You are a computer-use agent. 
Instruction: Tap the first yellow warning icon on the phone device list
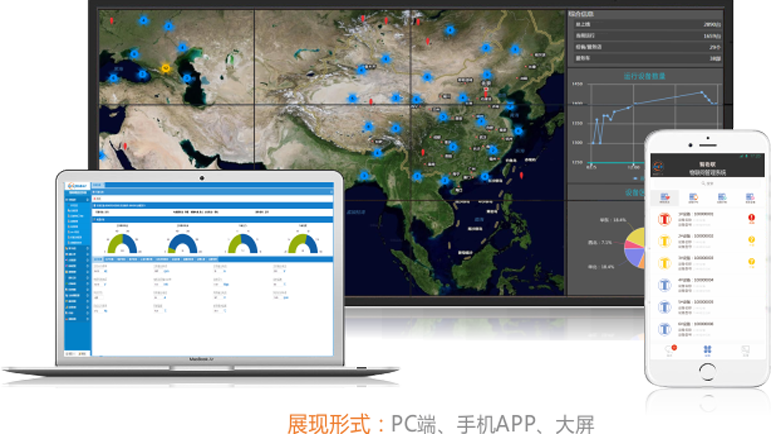[x=751, y=241]
